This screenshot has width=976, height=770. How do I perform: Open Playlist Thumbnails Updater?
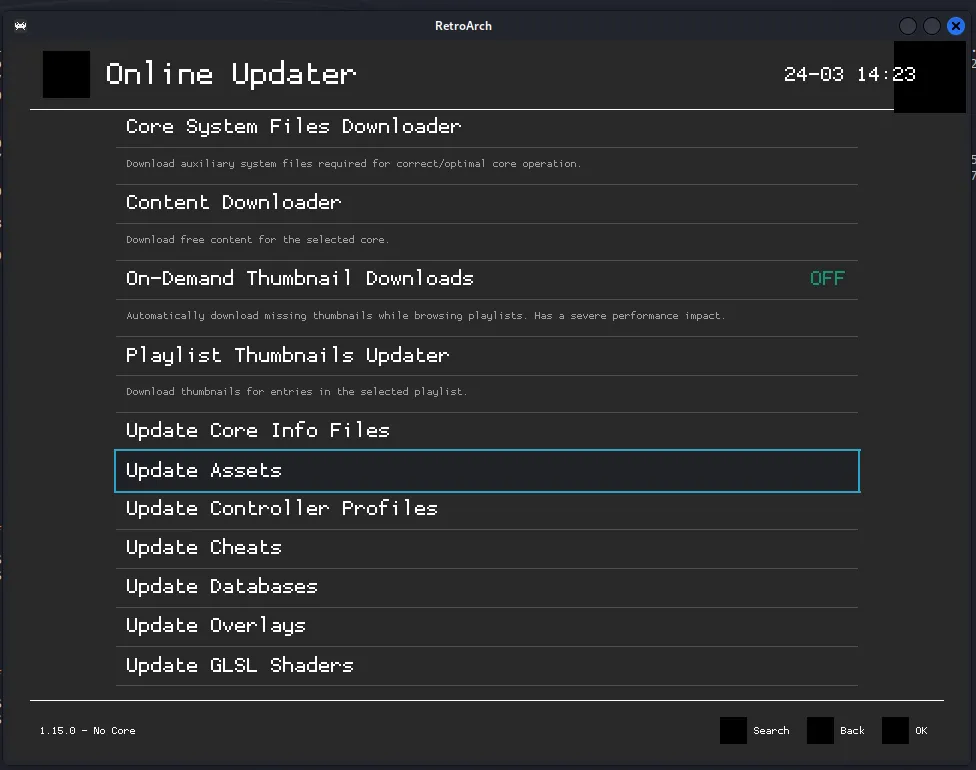coord(287,355)
